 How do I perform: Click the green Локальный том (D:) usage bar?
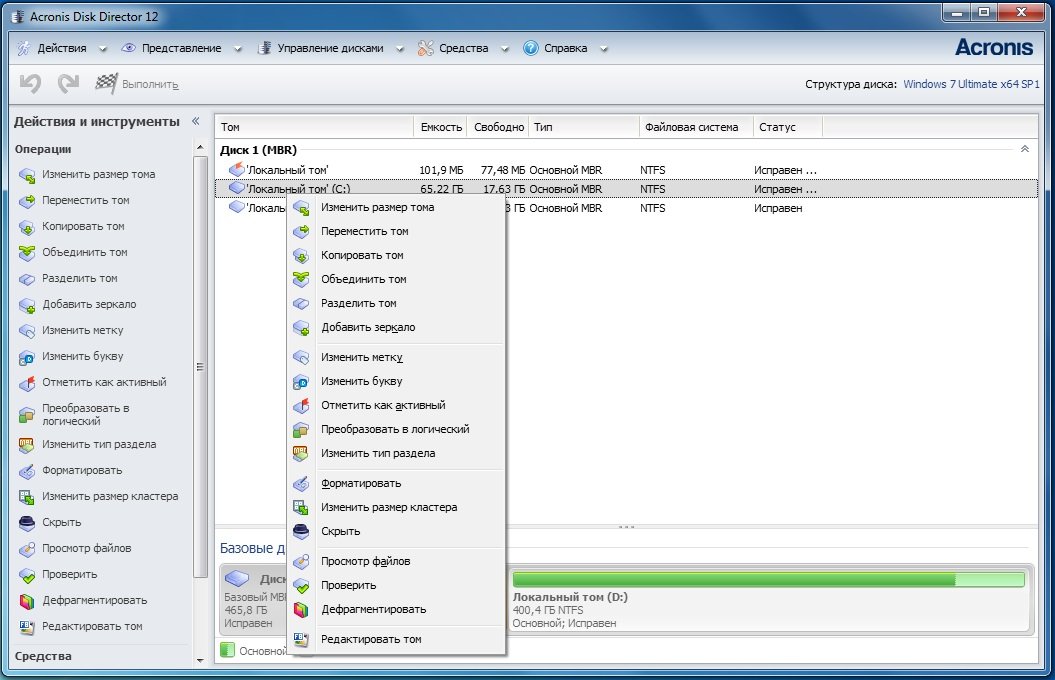(x=767, y=579)
